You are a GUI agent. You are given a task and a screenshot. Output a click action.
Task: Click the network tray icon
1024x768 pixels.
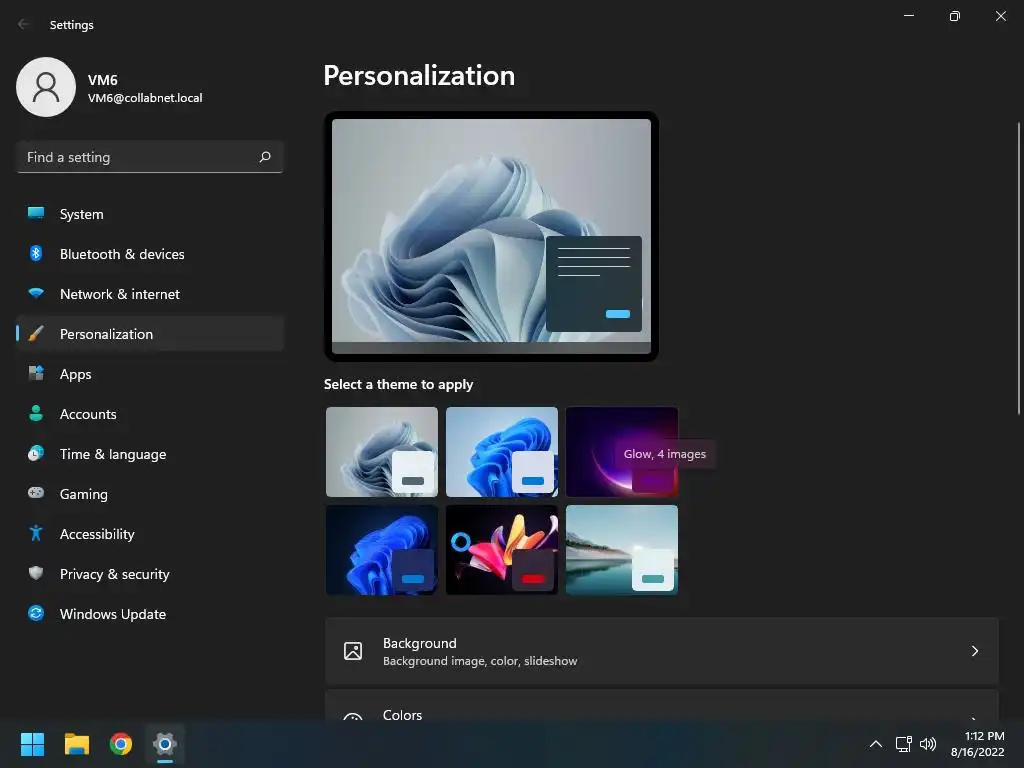903,744
